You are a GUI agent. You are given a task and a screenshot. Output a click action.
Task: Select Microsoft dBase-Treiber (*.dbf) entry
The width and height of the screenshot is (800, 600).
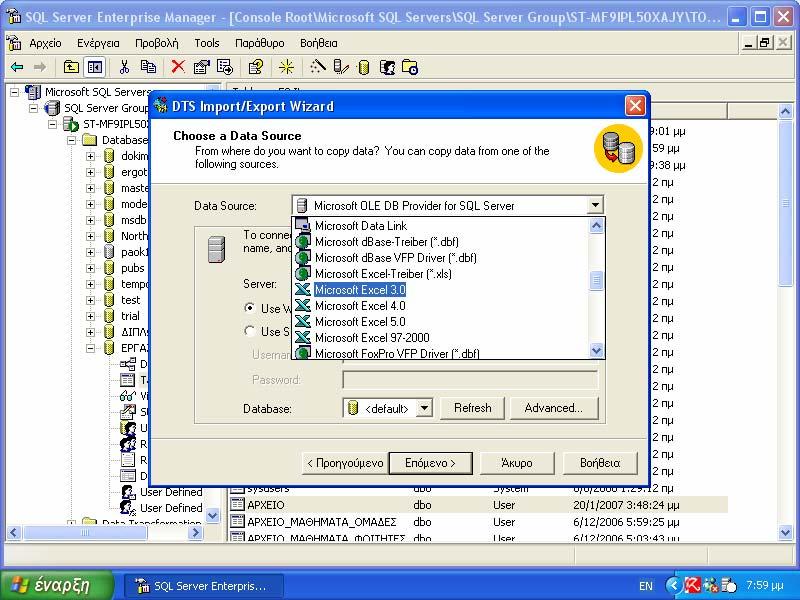[386, 242]
